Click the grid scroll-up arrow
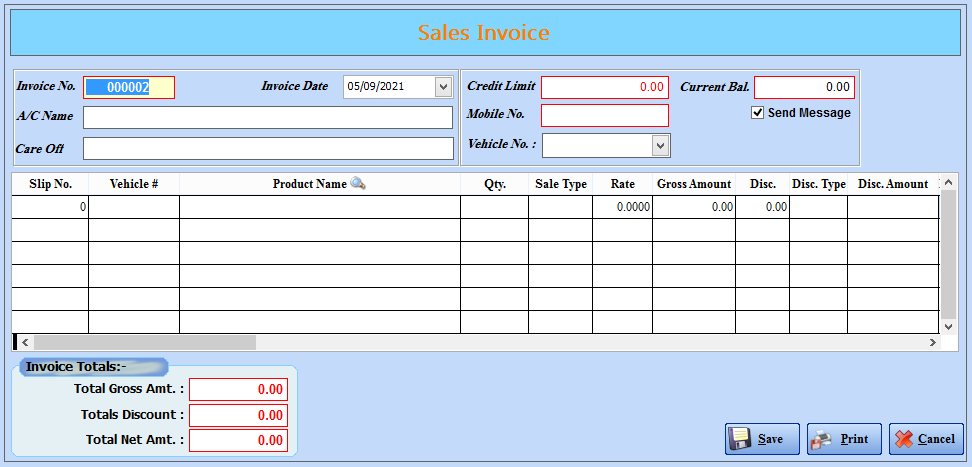 click(x=948, y=182)
